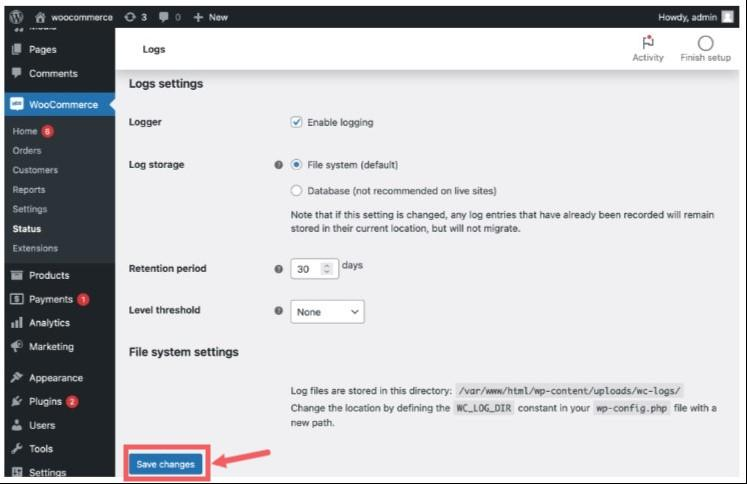747x484 pixels.
Task: Click the comments bubble icon in admin bar
Action: tap(163, 17)
